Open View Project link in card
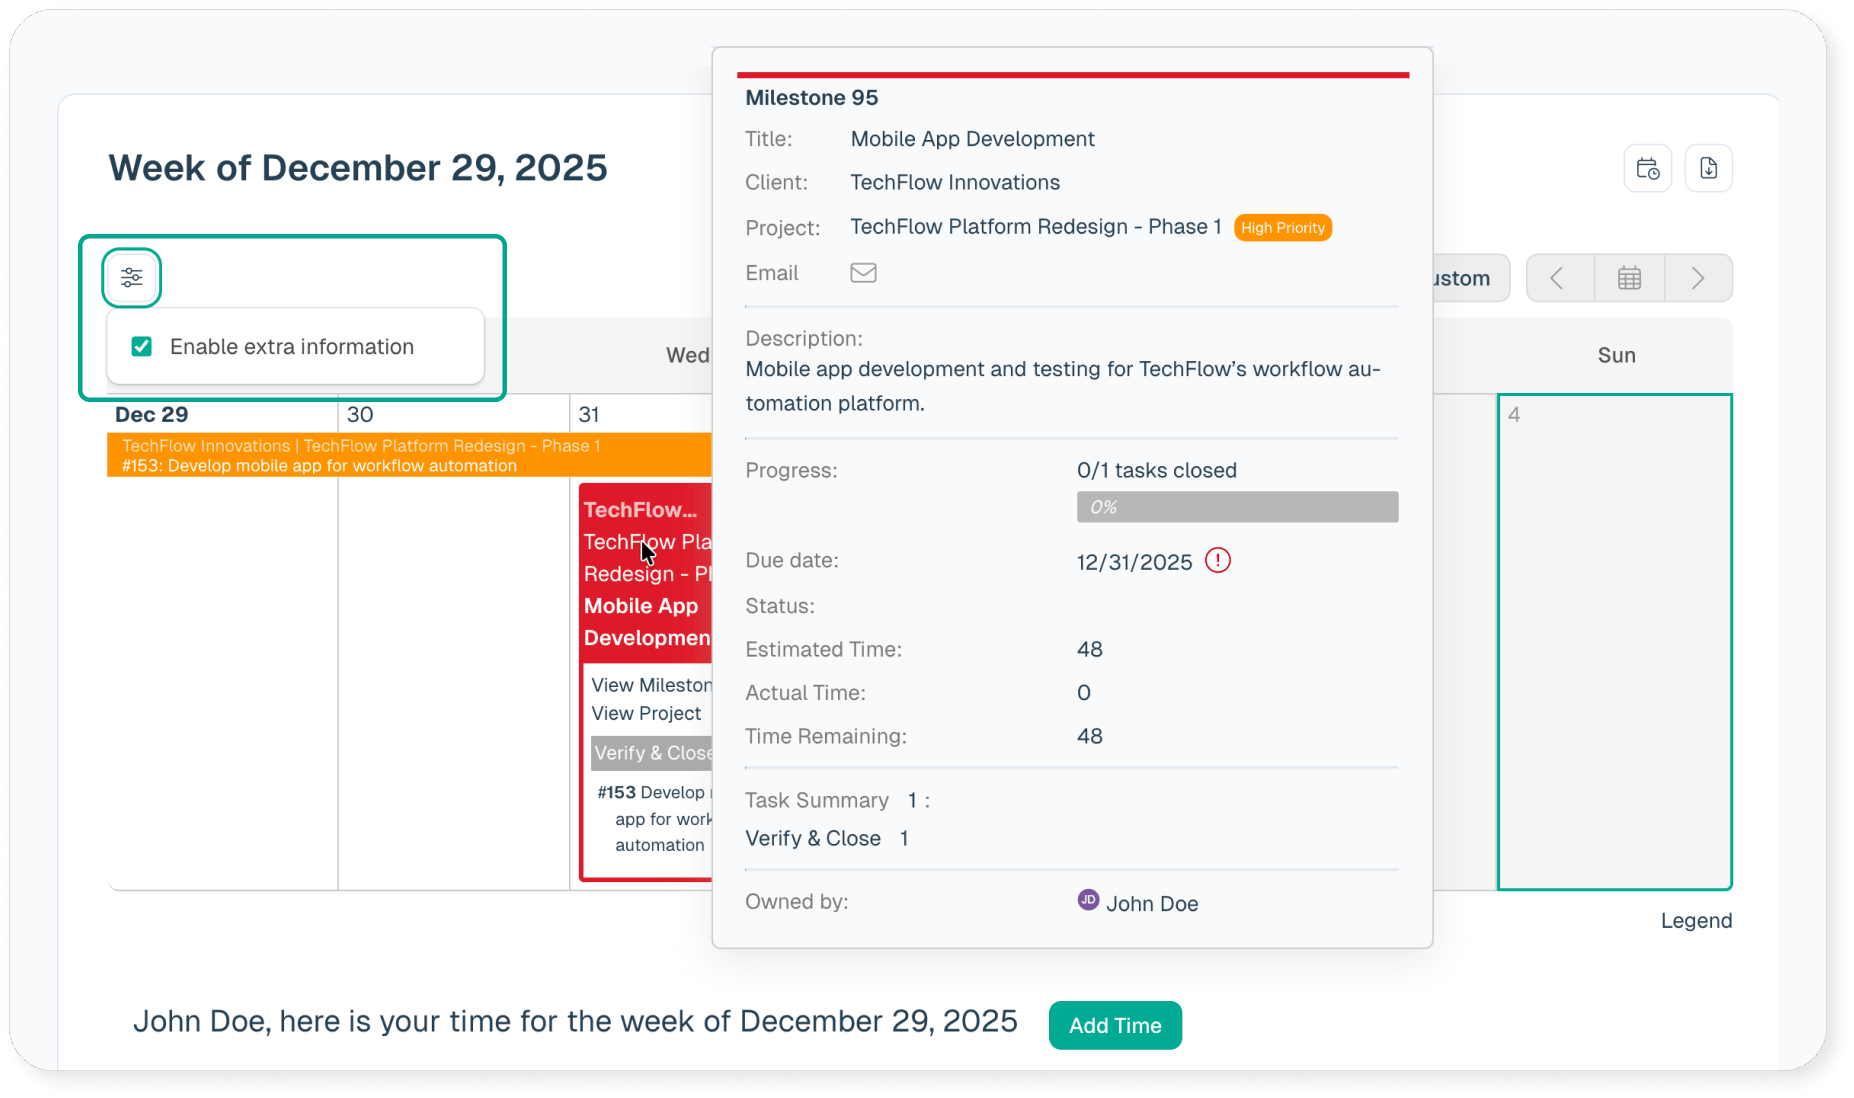The width and height of the screenshot is (1854, 1098). point(646,713)
